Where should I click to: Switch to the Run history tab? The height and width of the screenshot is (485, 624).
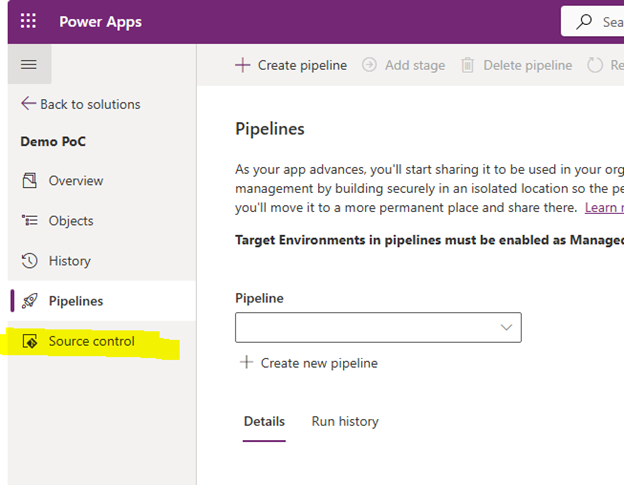(x=345, y=421)
